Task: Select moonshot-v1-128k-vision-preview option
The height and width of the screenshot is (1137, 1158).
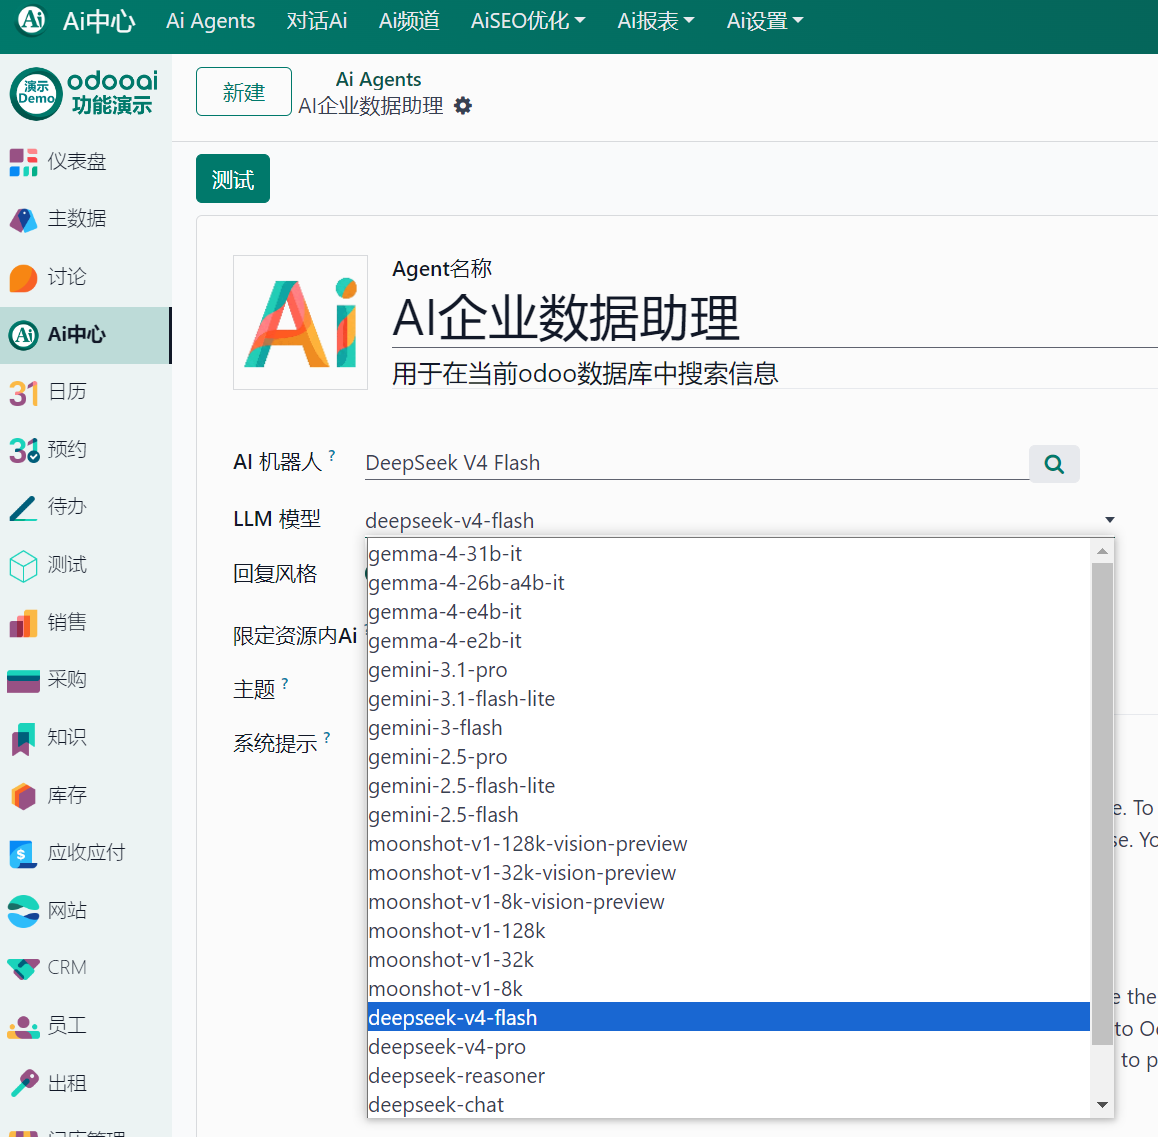Action: click(x=728, y=844)
